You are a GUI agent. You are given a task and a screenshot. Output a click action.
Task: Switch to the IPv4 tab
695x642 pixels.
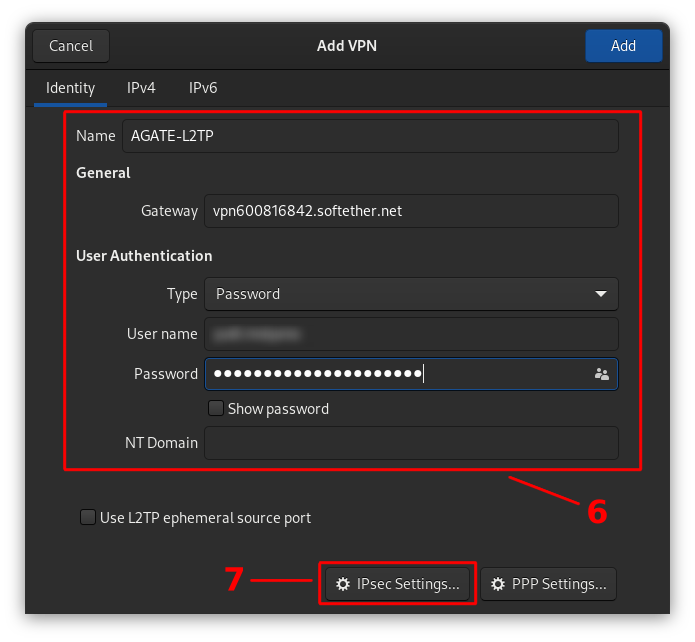point(141,88)
